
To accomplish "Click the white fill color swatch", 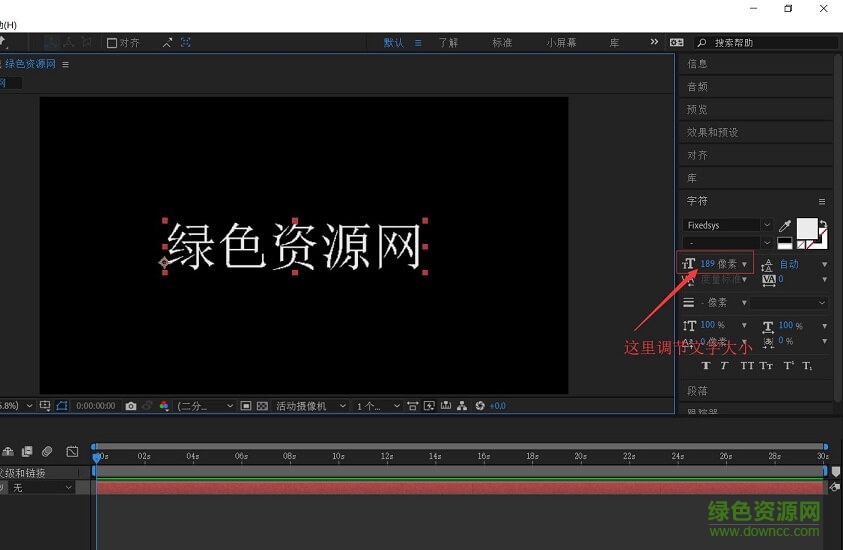I will pyautogui.click(x=806, y=228).
